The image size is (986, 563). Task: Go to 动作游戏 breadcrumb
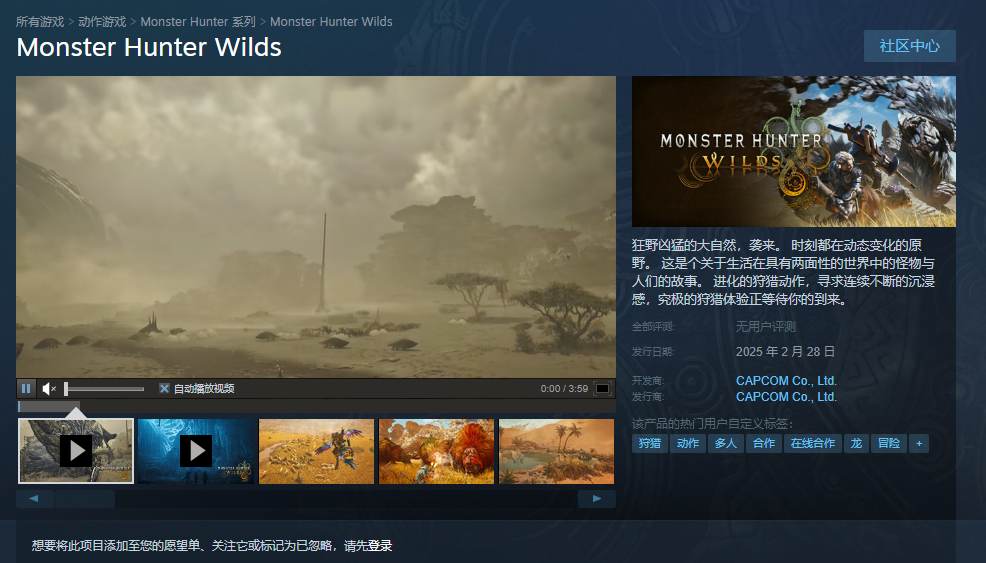pos(102,21)
